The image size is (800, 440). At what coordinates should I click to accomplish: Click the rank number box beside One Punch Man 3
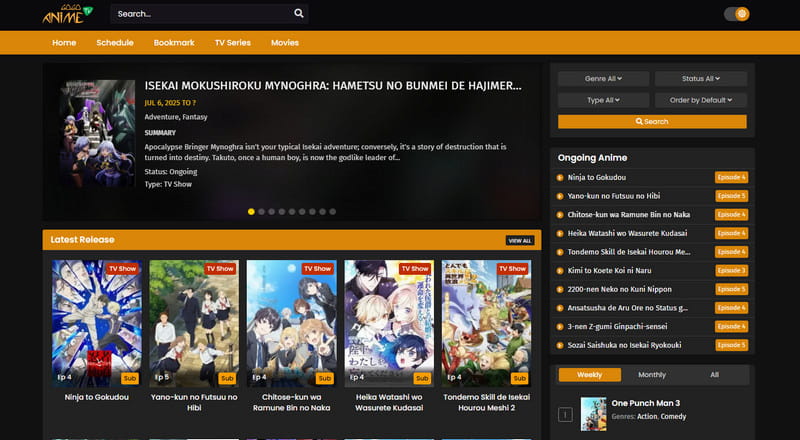[565, 414]
